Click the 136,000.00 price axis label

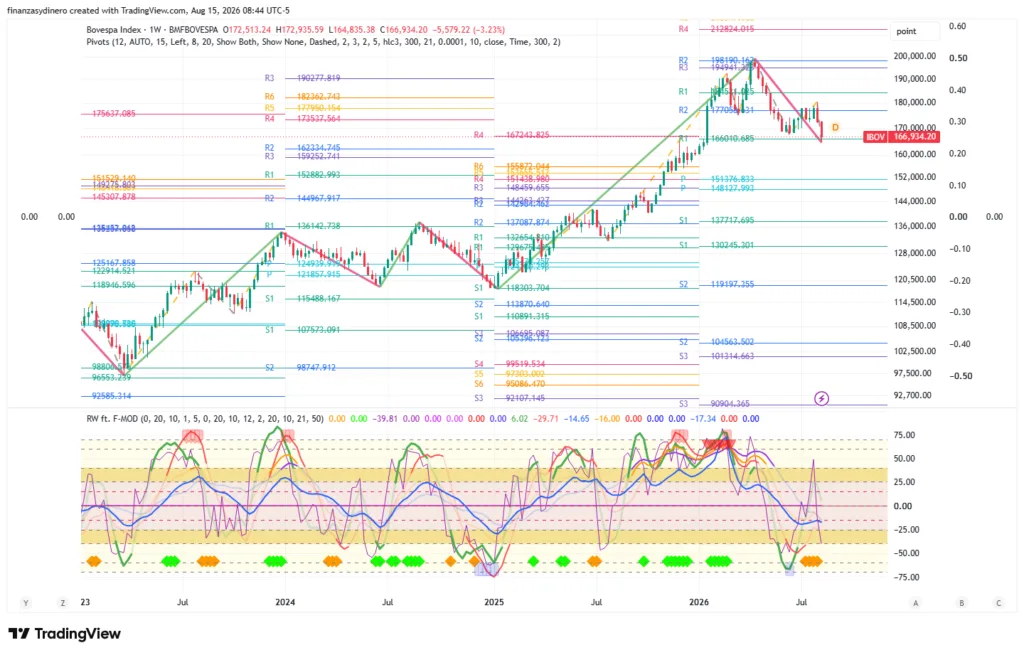pyautogui.click(x=915, y=226)
